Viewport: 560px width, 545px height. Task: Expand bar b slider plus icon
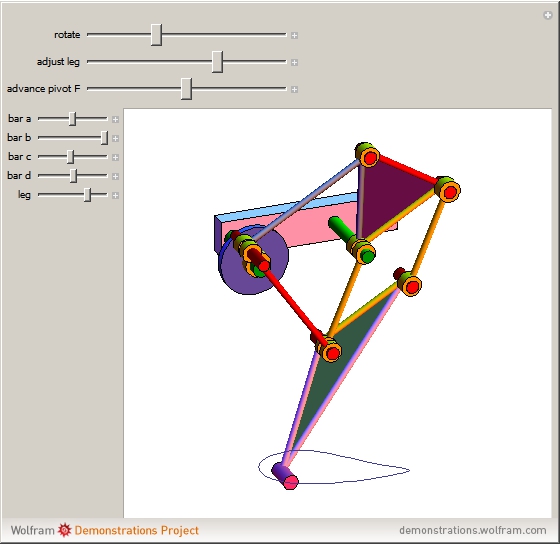click(x=115, y=138)
